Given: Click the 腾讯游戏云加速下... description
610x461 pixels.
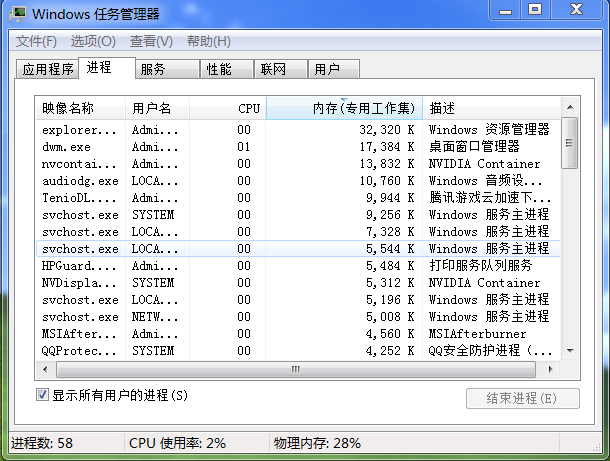Looking at the screenshot, I should coord(490,198).
